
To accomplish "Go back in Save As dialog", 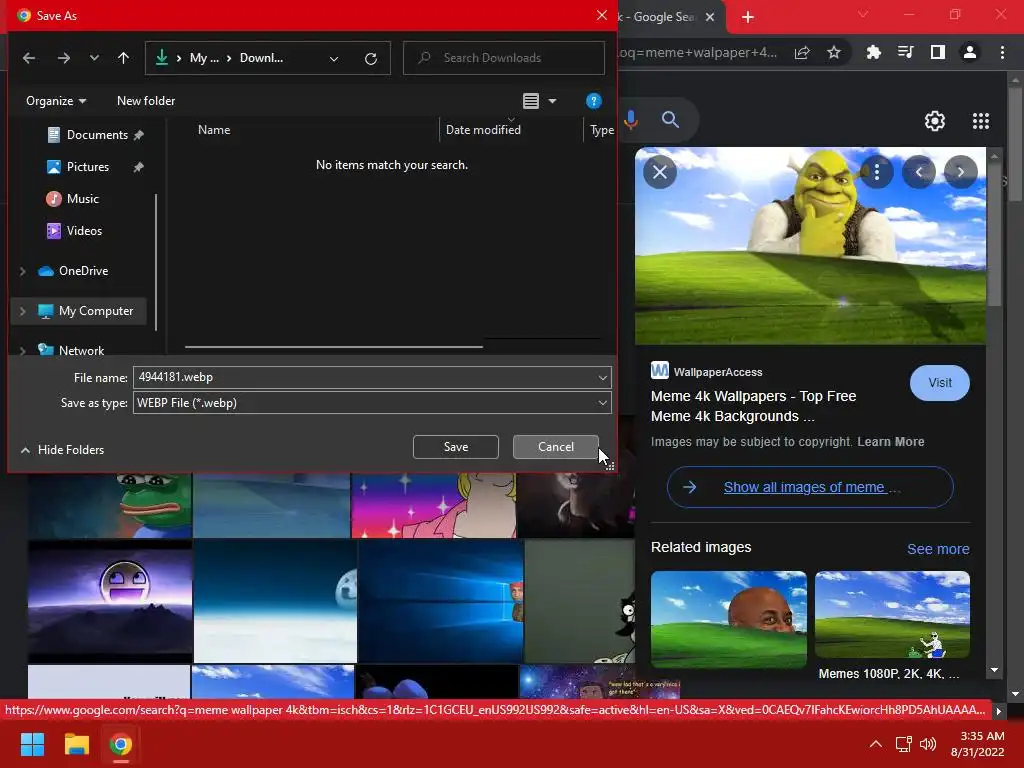I will pyautogui.click(x=29, y=58).
